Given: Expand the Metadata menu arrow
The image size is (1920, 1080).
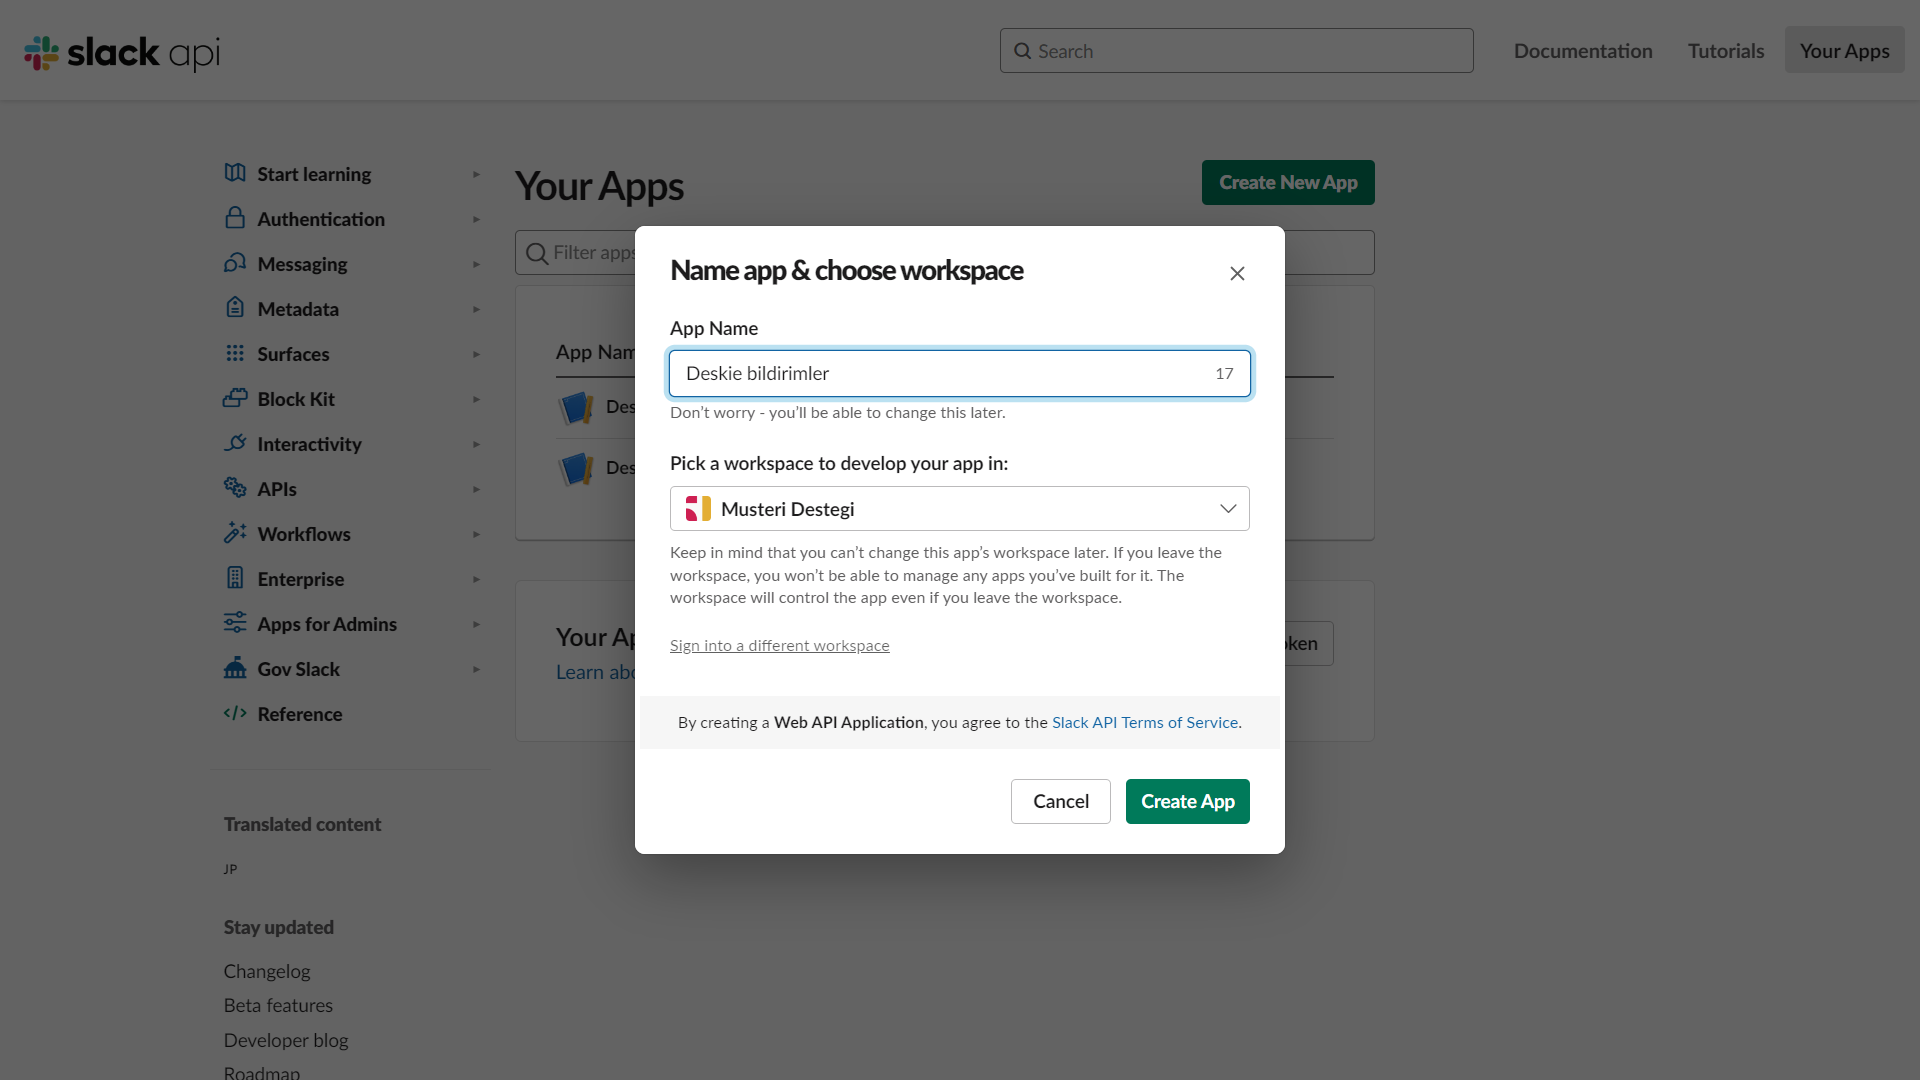Looking at the screenshot, I should (476, 309).
